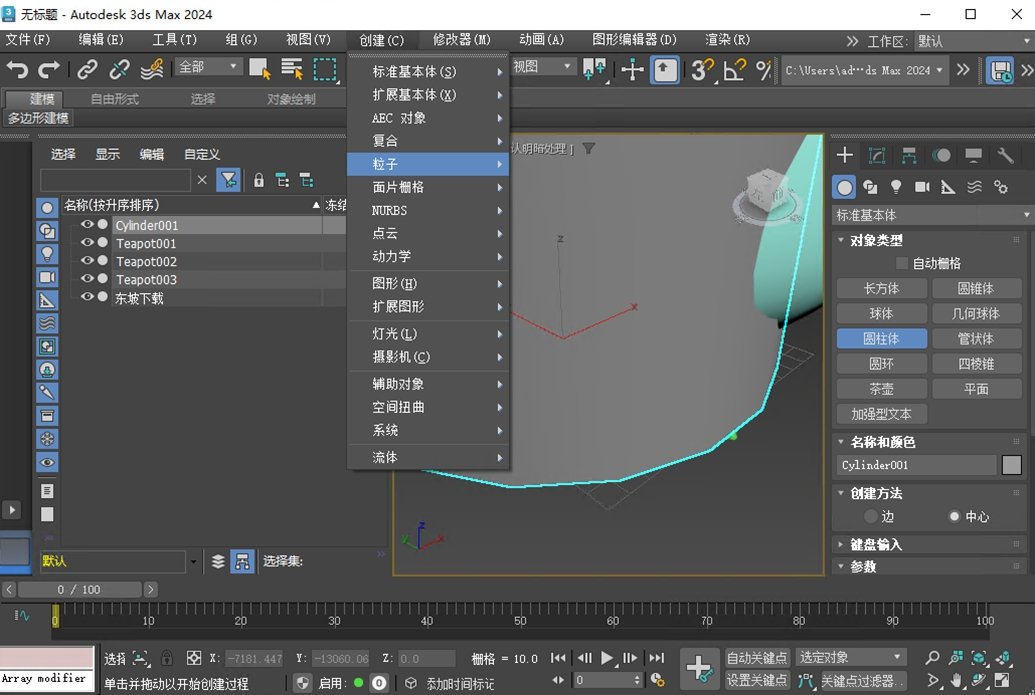Select Space Warps category icon
This screenshot has width=1035, height=695.
(x=974, y=187)
